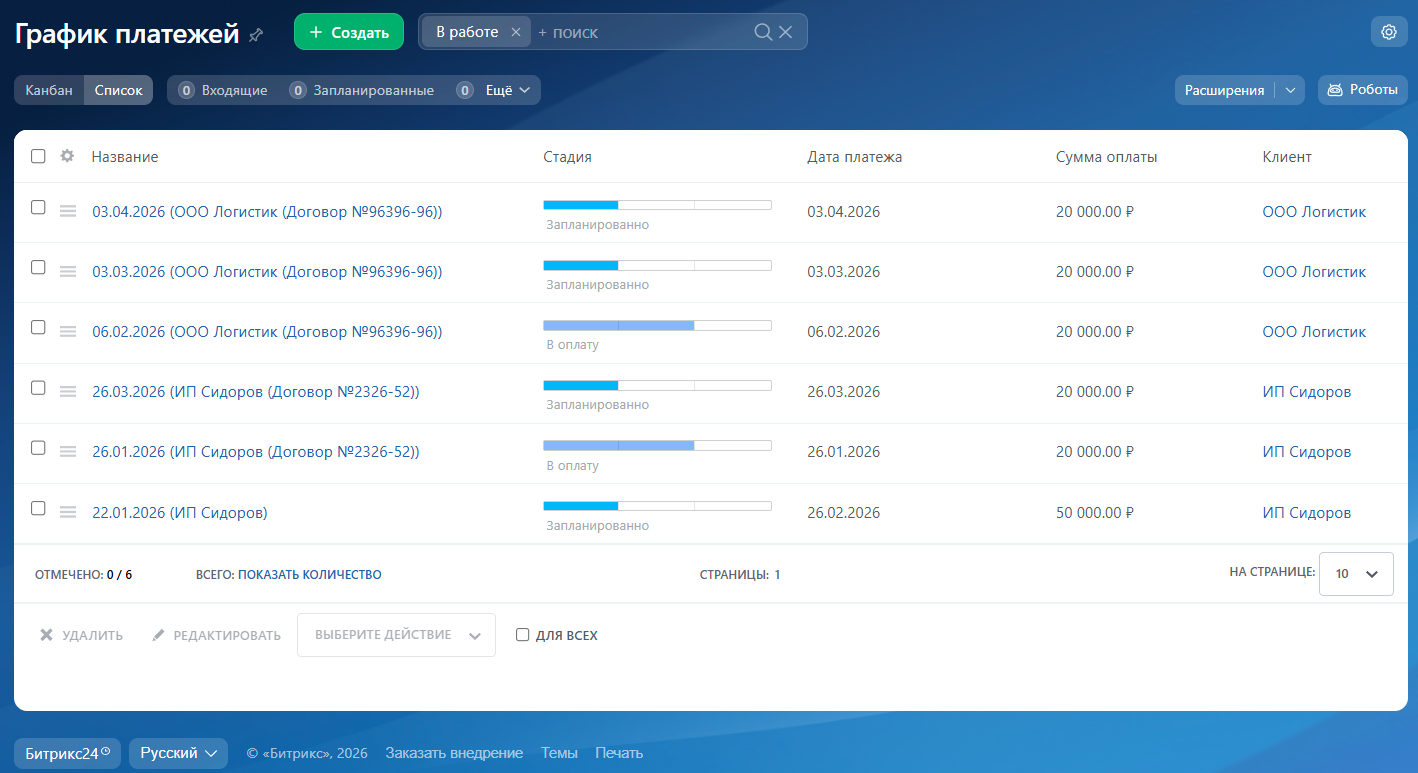Select all rows with header checkbox
The width and height of the screenshot is (1418, 773).
(38, 156)
